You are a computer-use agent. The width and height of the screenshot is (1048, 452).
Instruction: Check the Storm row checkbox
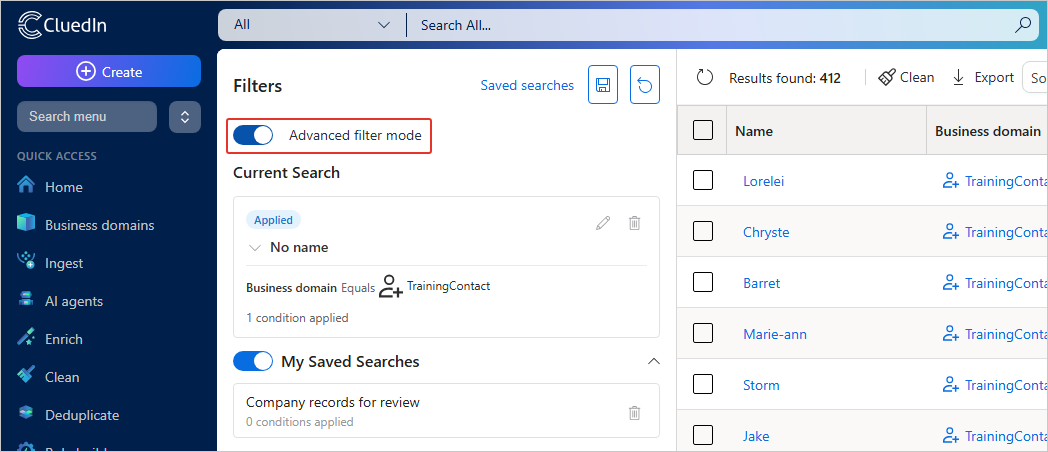point(702,384)
